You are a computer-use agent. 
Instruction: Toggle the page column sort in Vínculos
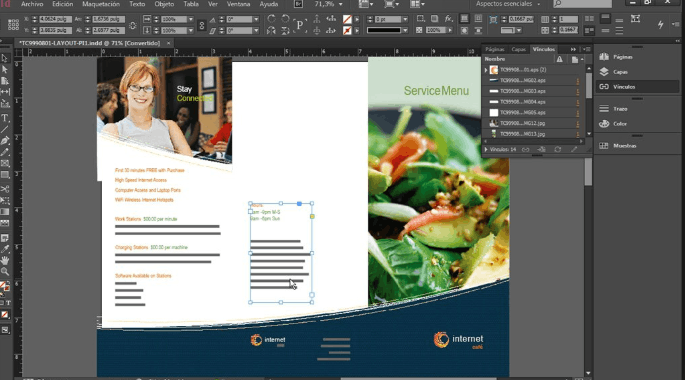574,59
